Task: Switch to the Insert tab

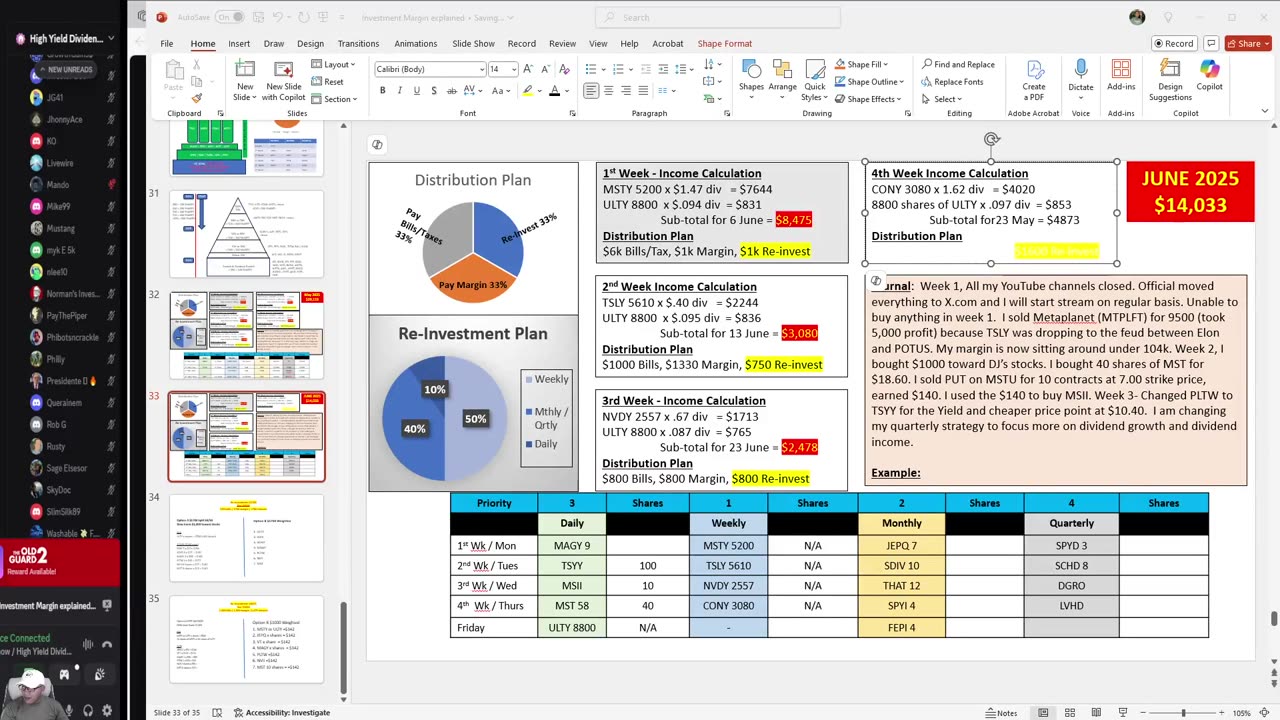Action: (x=239, y=44)
